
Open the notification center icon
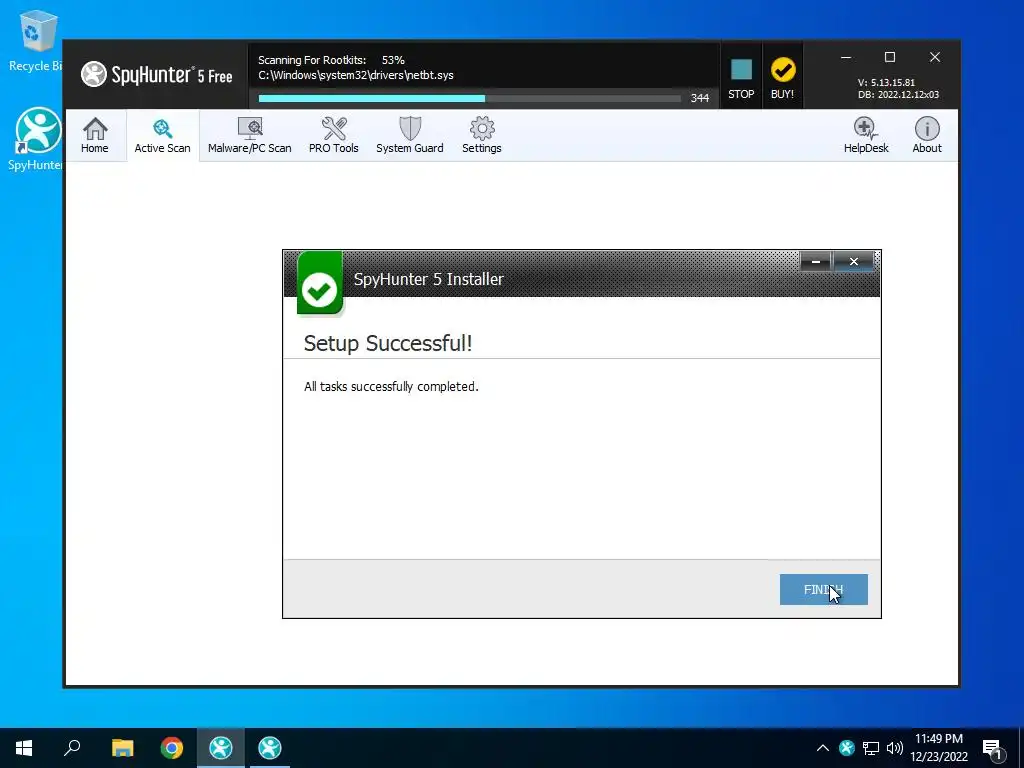pyautogui.click(x=992, y=749)
